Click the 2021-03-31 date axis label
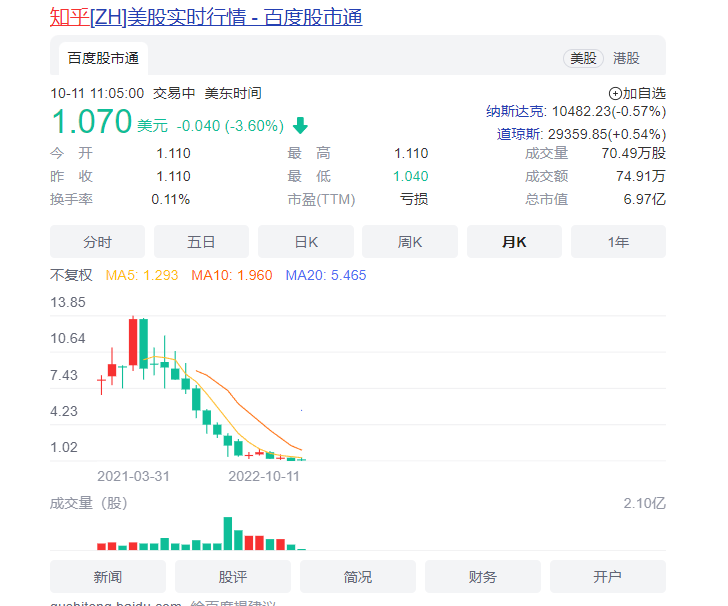The image size is (728, 606). click(133, 476)
